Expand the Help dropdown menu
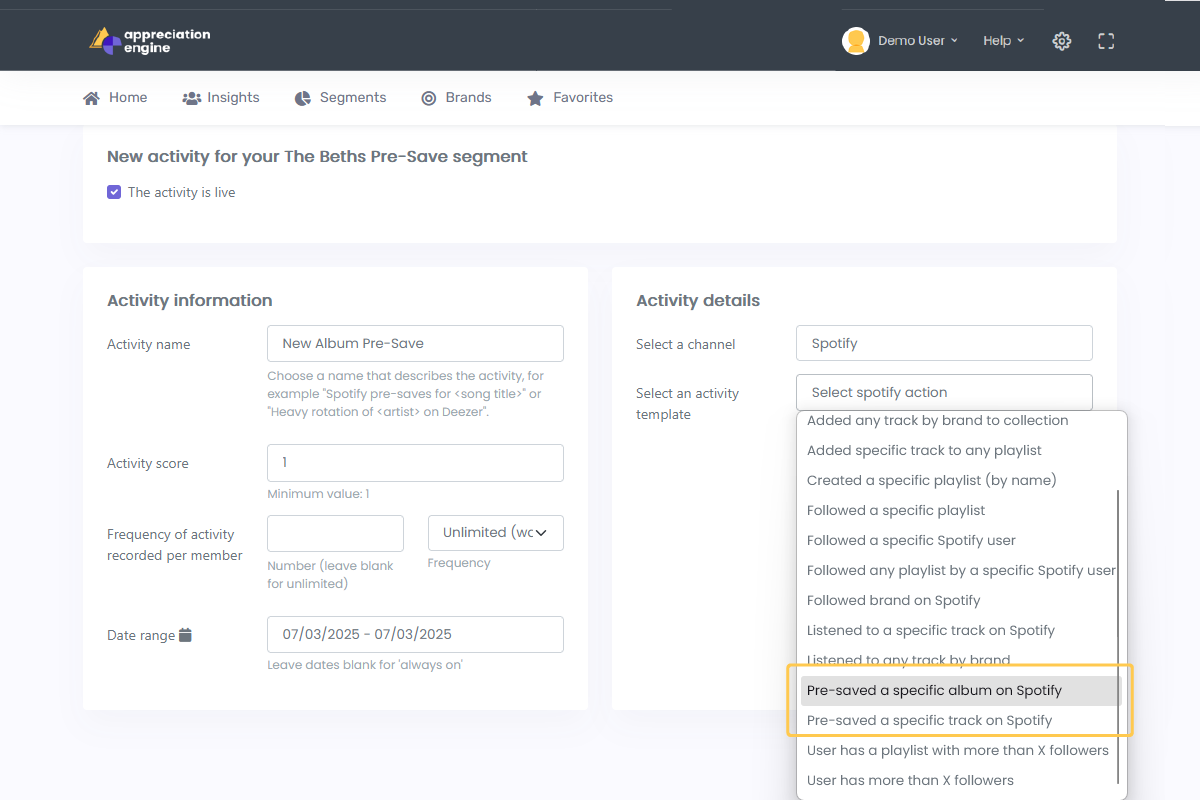The width and height of the screenshot is (1200, 800). 1004,41
